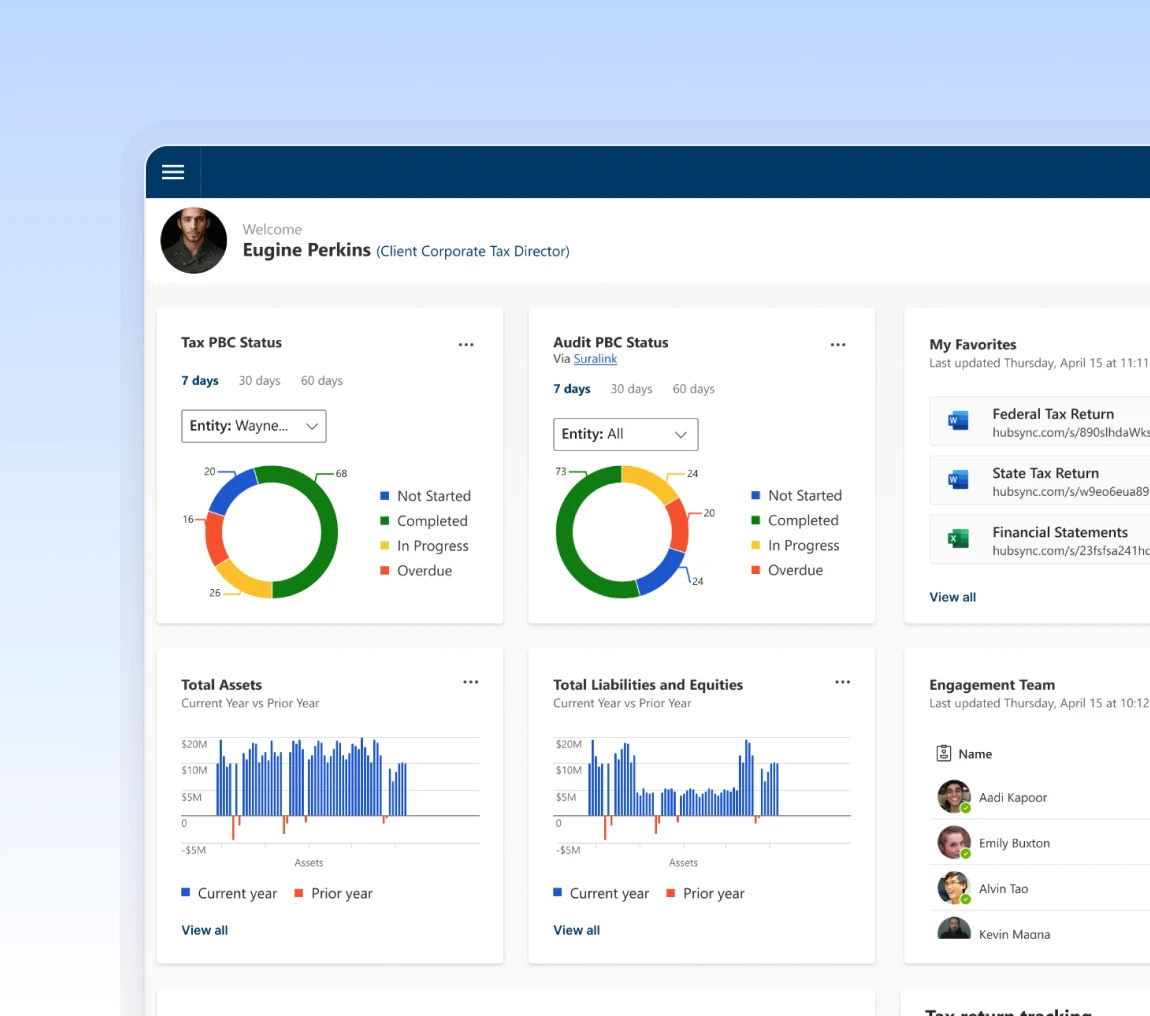The height and width of the screenshot is (1016, 1150).
Task: Select Emily Buxton name in team list
Action: tap(1014, 843)
